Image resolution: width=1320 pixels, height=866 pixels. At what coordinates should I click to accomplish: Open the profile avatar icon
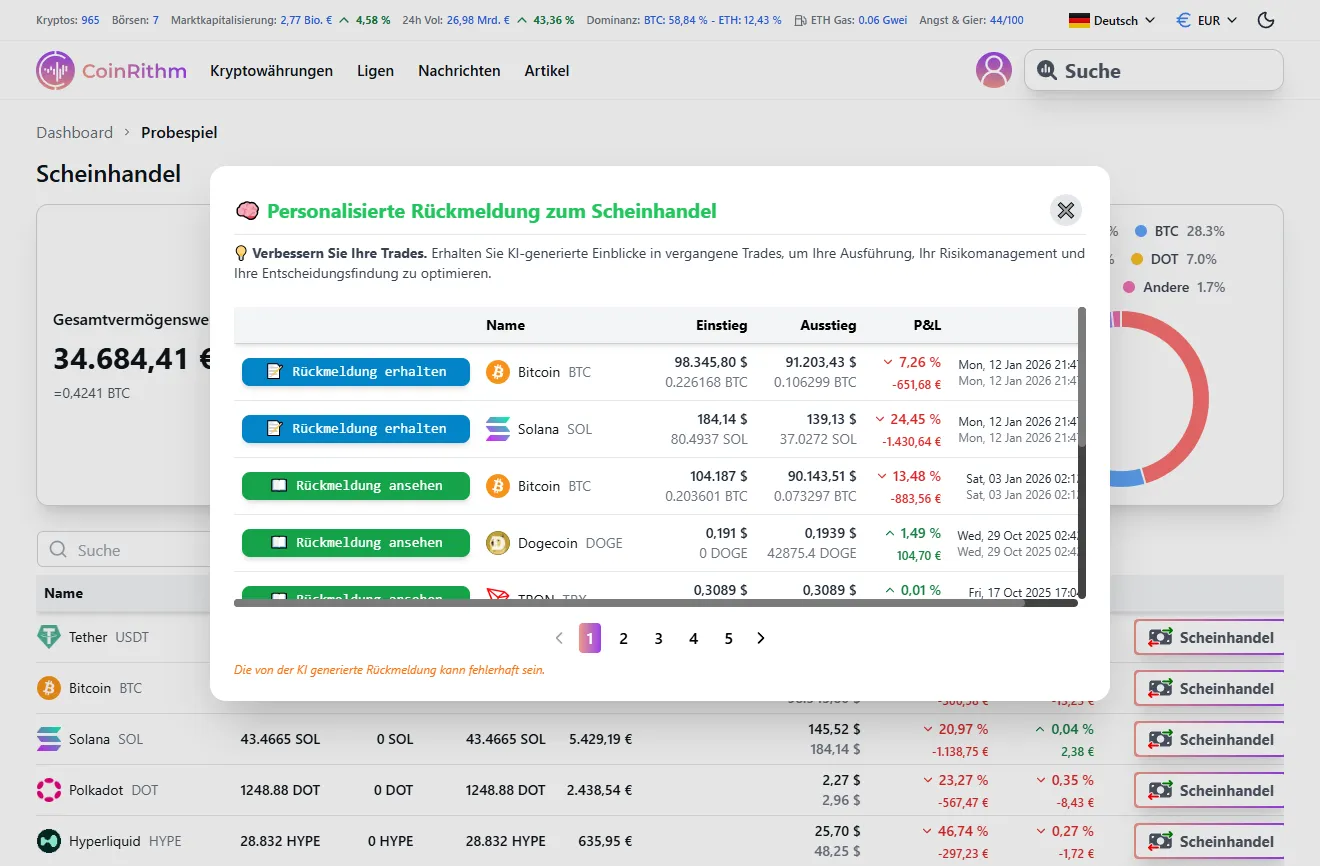coord(993,70)
